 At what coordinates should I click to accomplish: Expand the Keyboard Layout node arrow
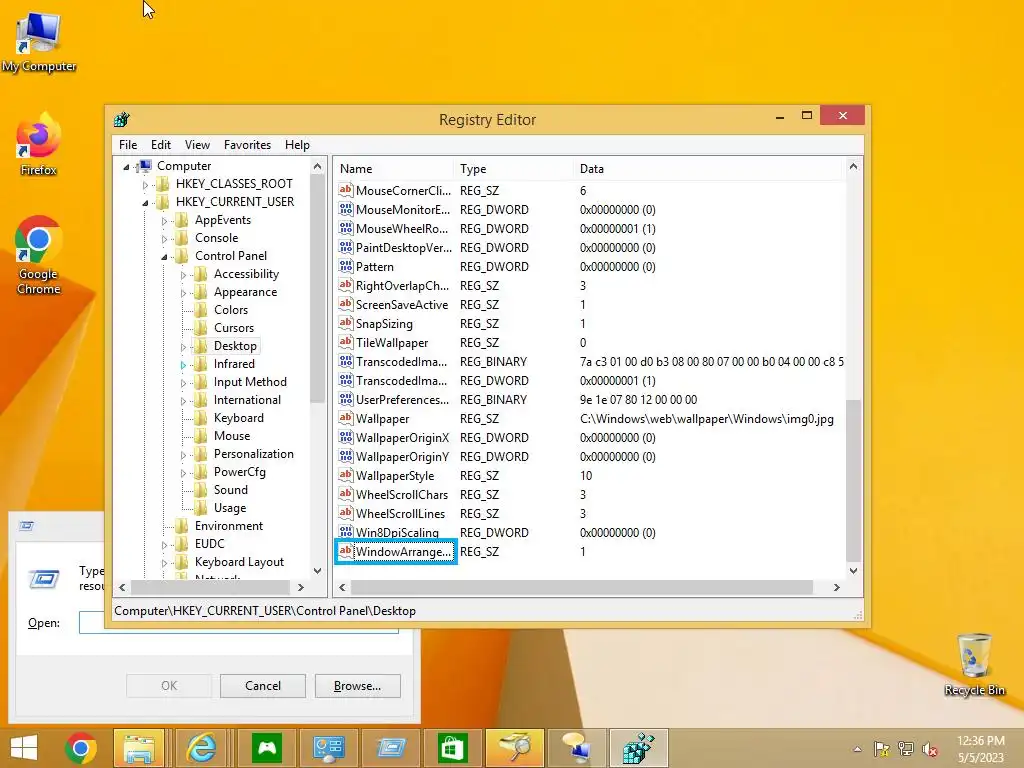coord(164,563)
